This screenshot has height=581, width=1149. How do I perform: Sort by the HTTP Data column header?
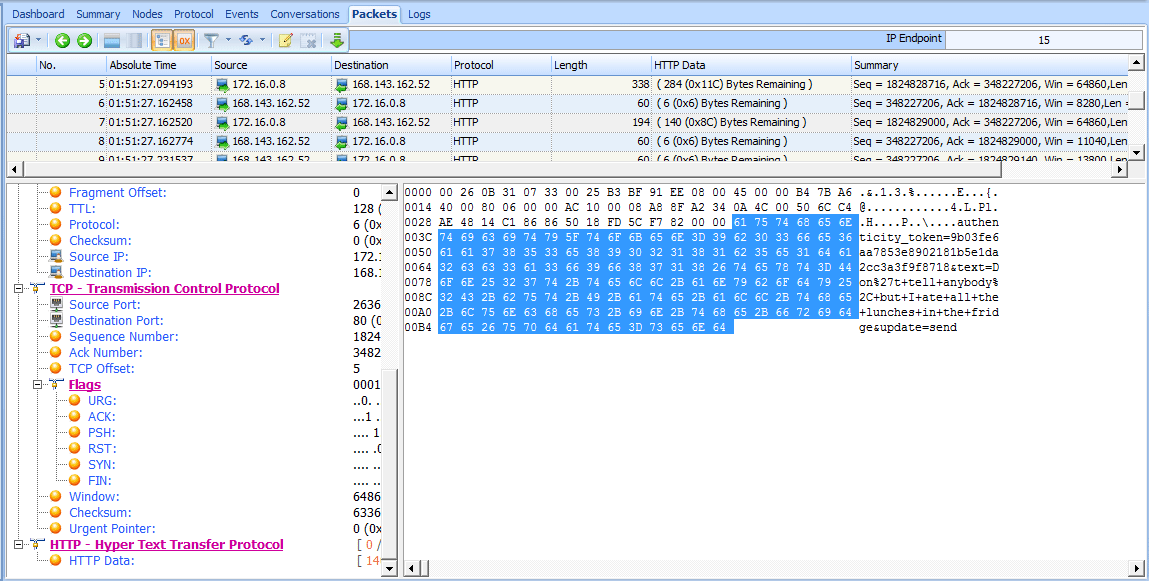point(751,65)
